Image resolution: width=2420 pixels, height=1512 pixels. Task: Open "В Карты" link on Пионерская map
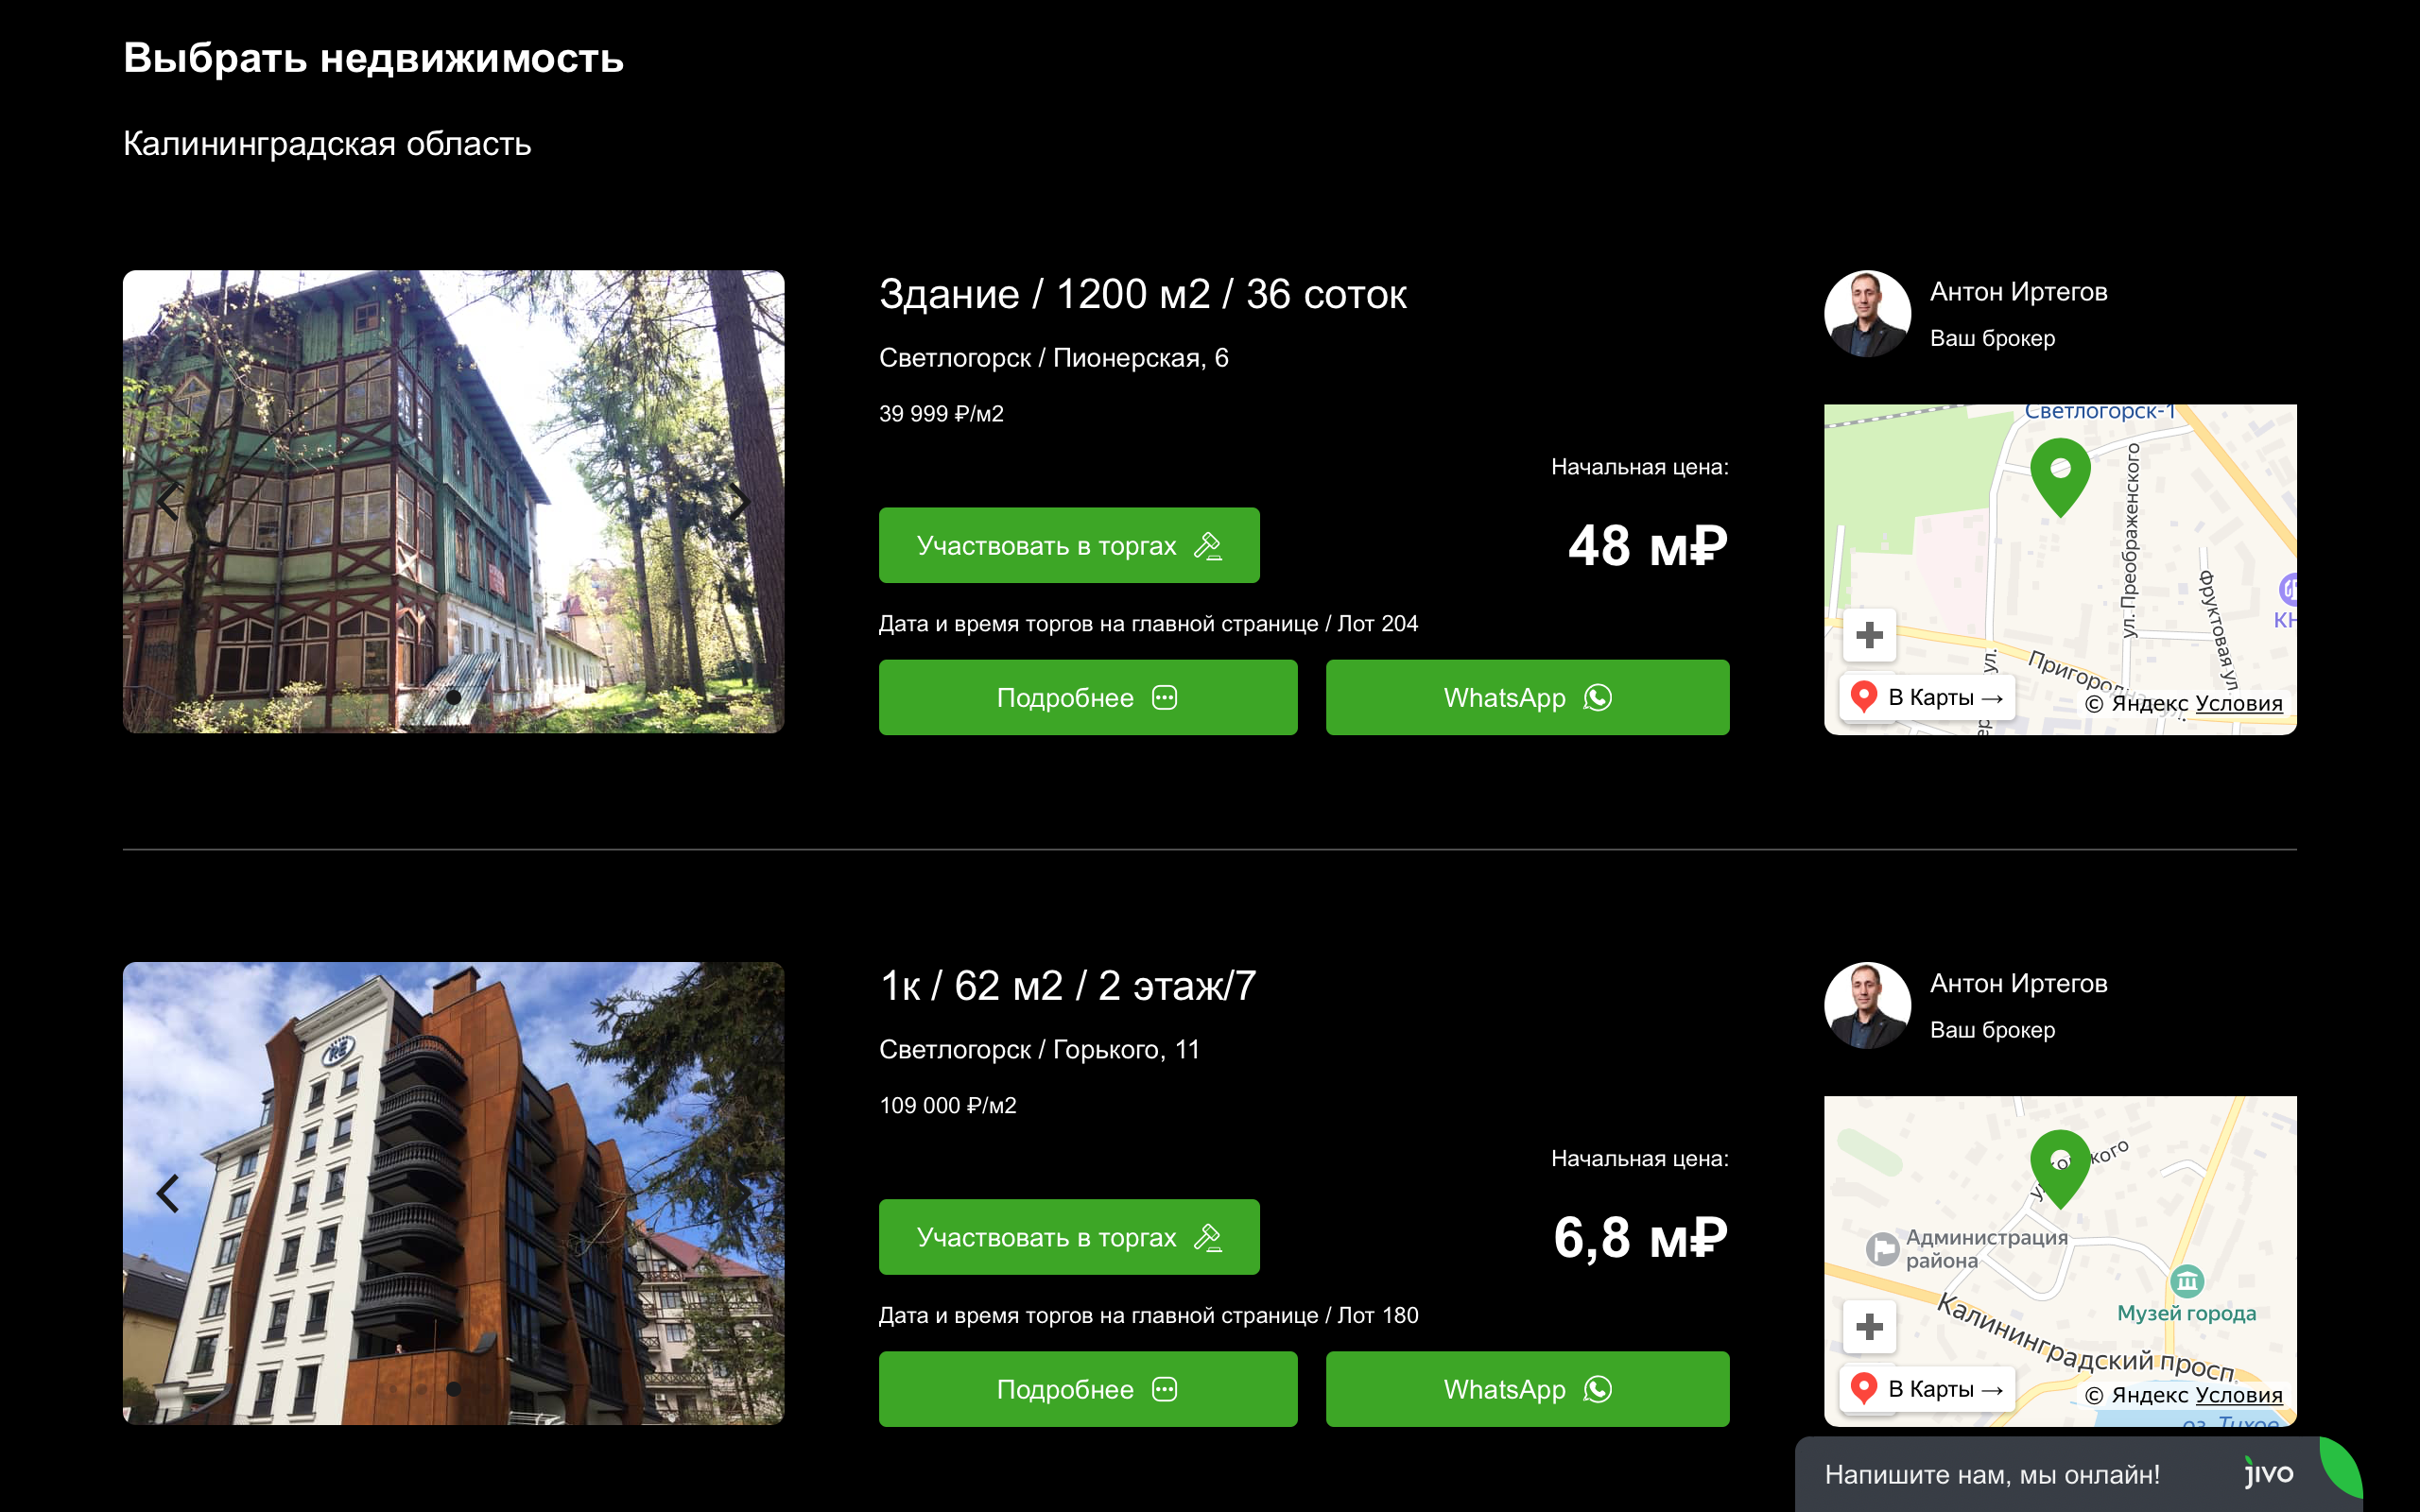1927,697
